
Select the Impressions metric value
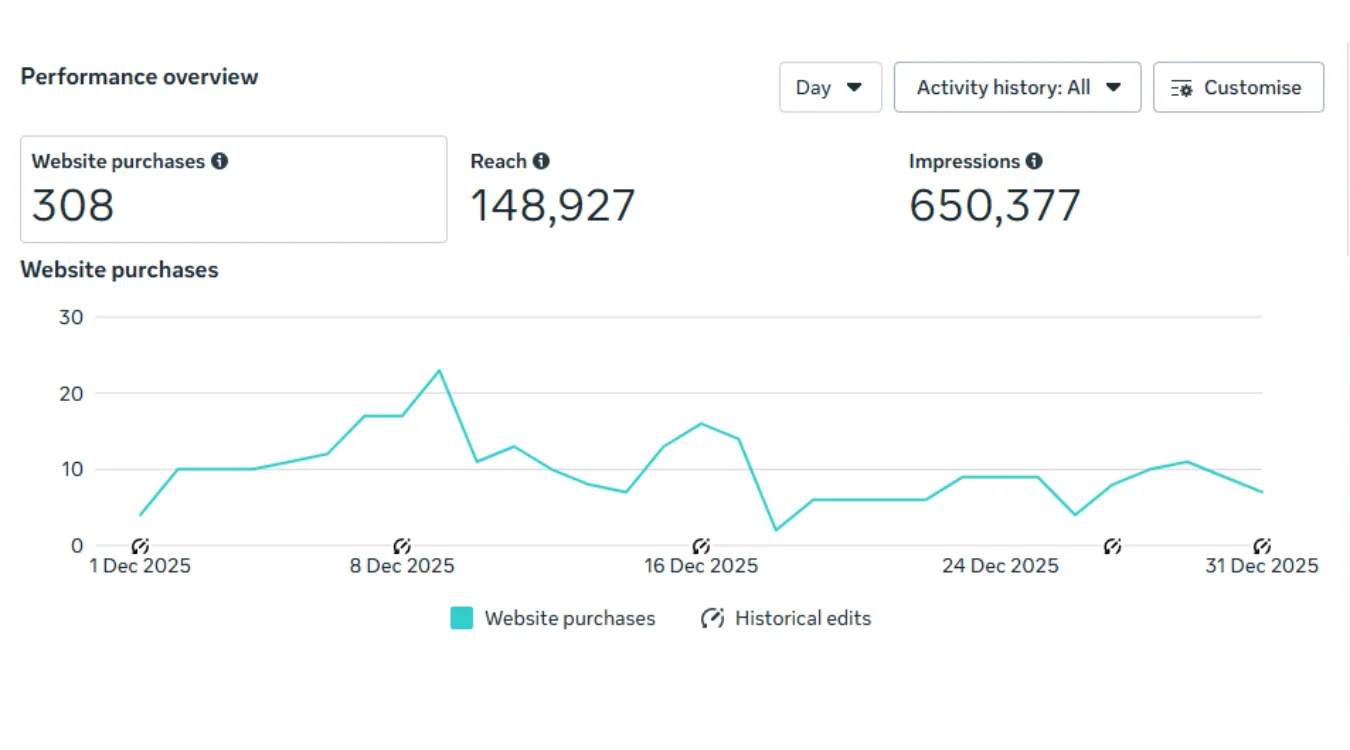click(994, 205)
